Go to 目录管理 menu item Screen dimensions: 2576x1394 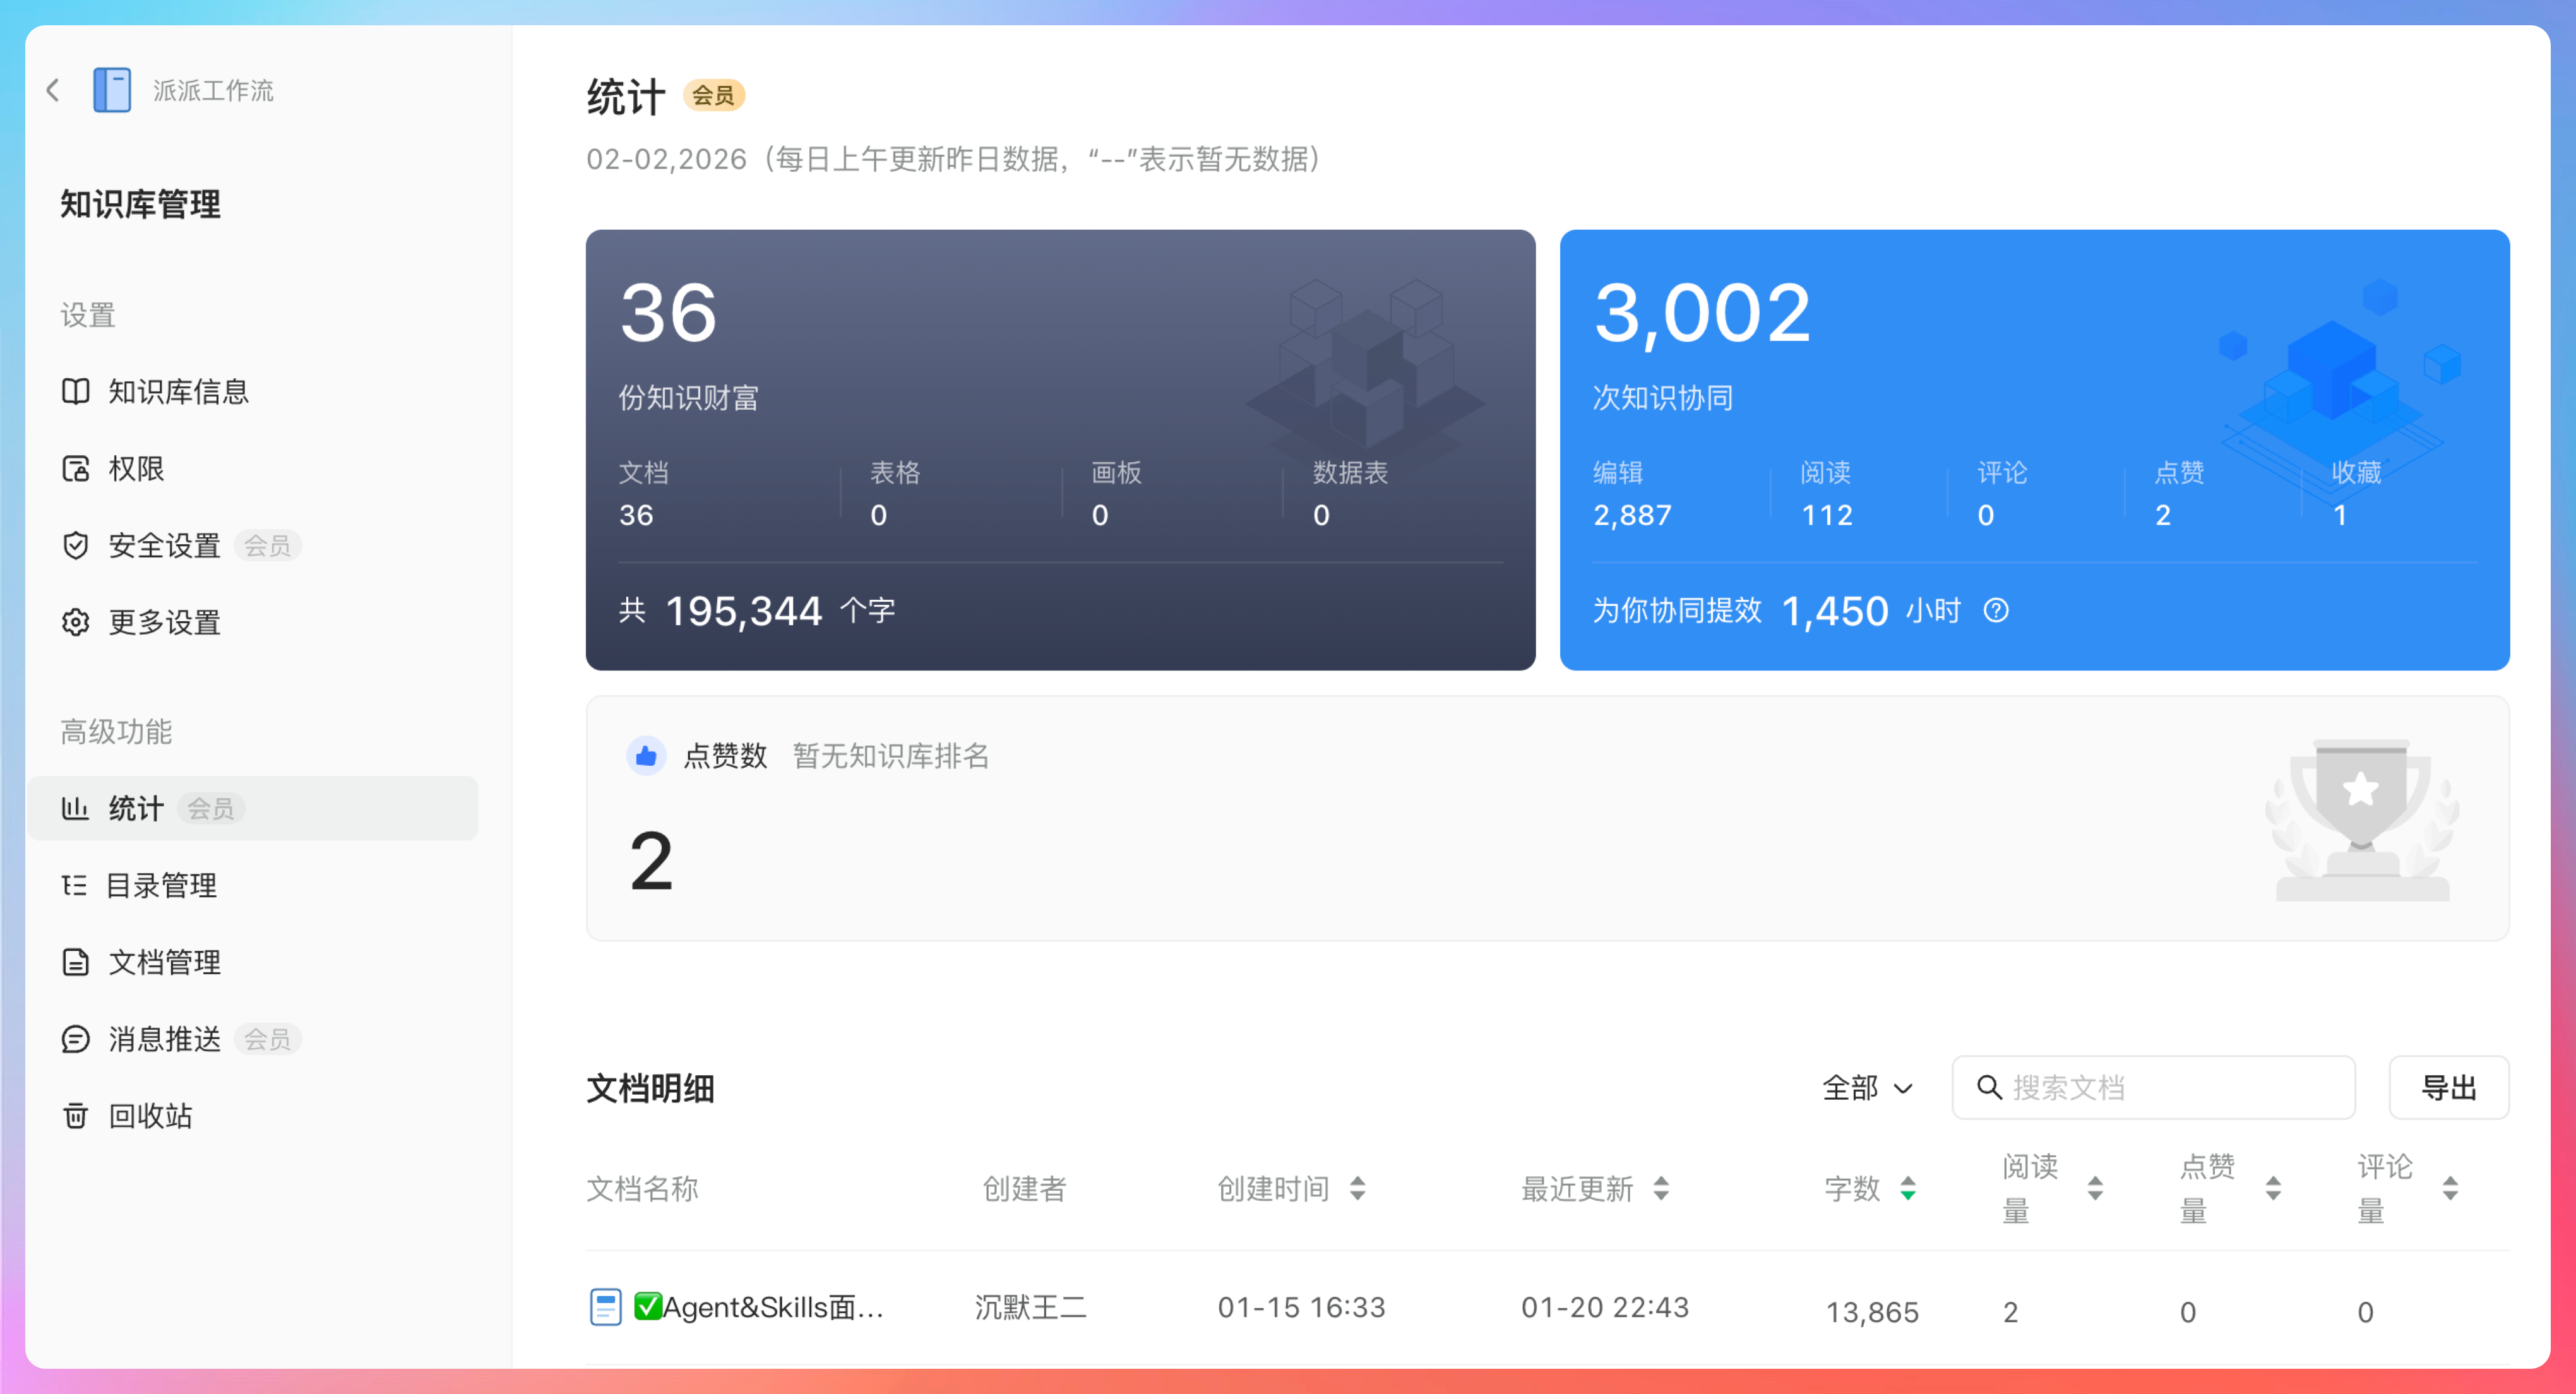(160, 885)
